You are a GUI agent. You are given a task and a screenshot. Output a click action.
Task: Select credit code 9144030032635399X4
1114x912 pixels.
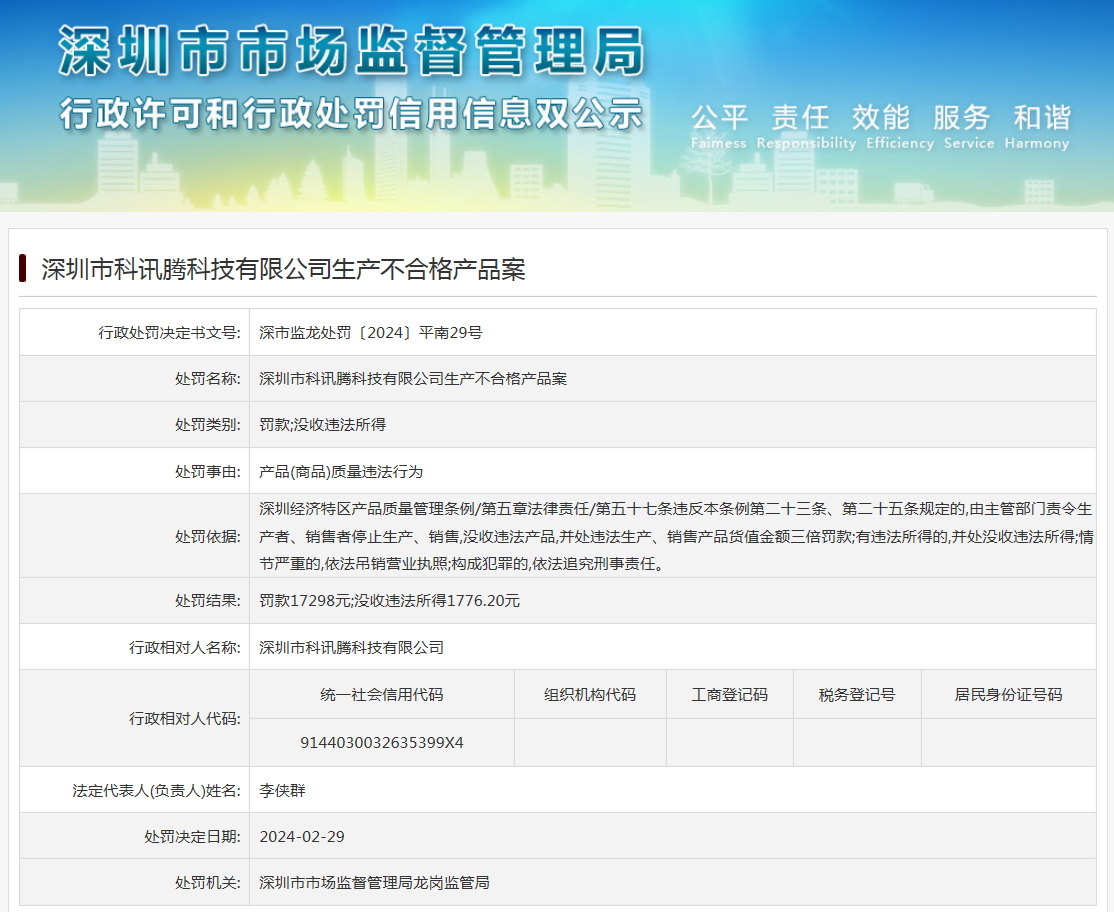click(382, 743)
